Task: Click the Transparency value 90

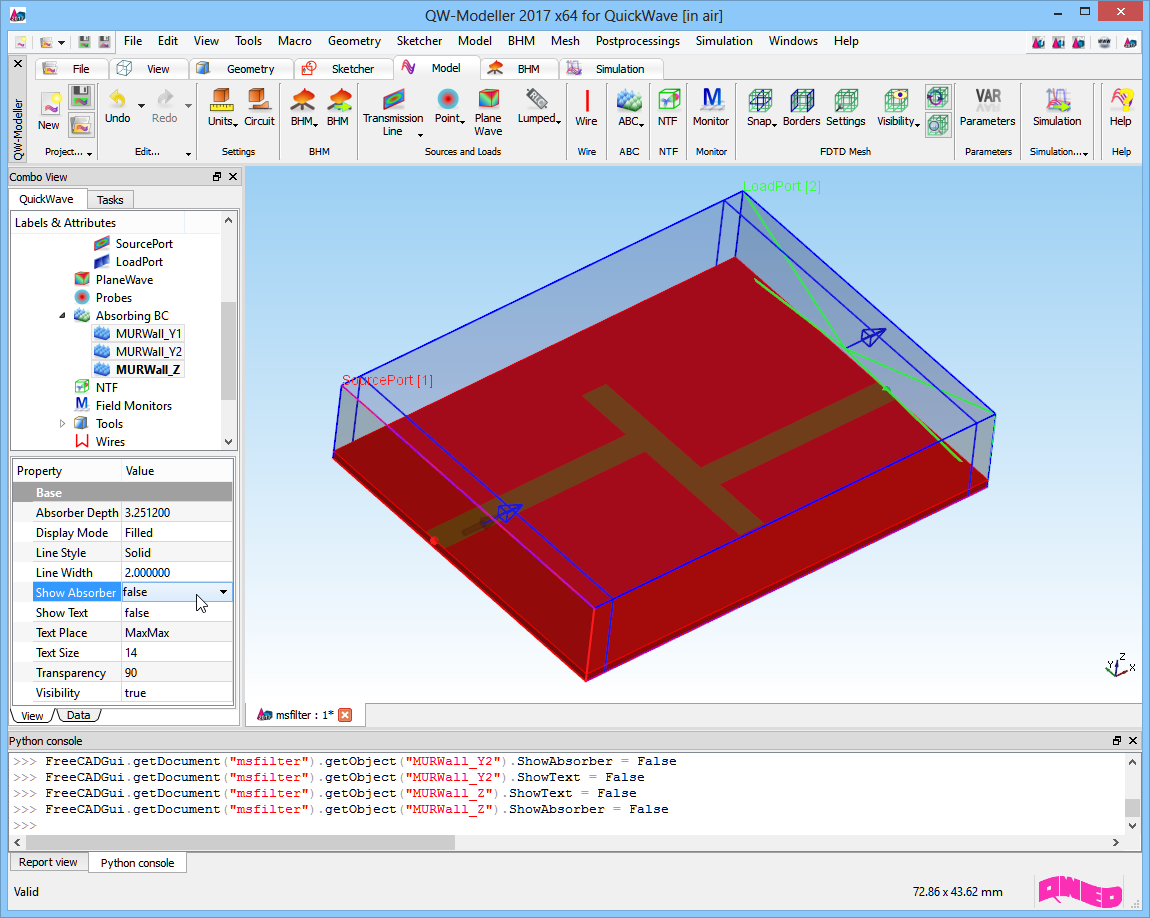Action: click(x=177, y=672)
